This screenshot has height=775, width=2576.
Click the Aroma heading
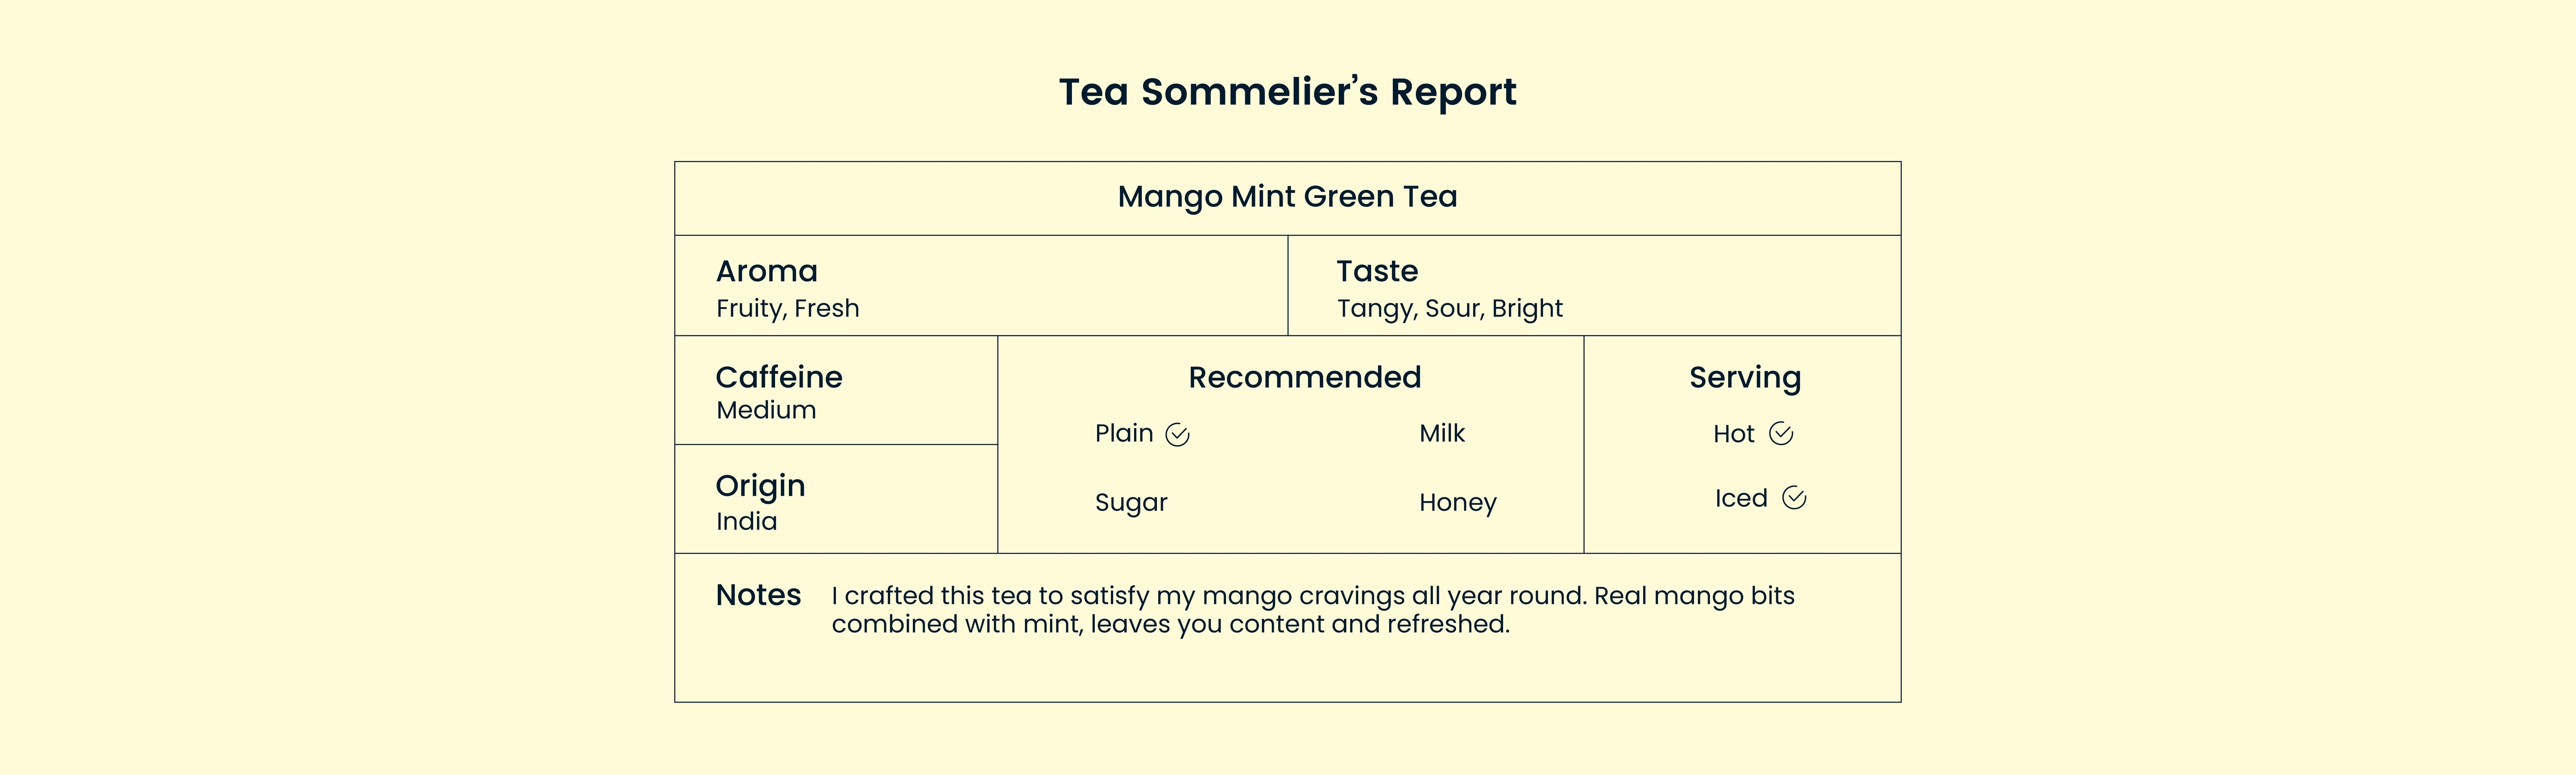pyautogui.click(x=766, y=271)
